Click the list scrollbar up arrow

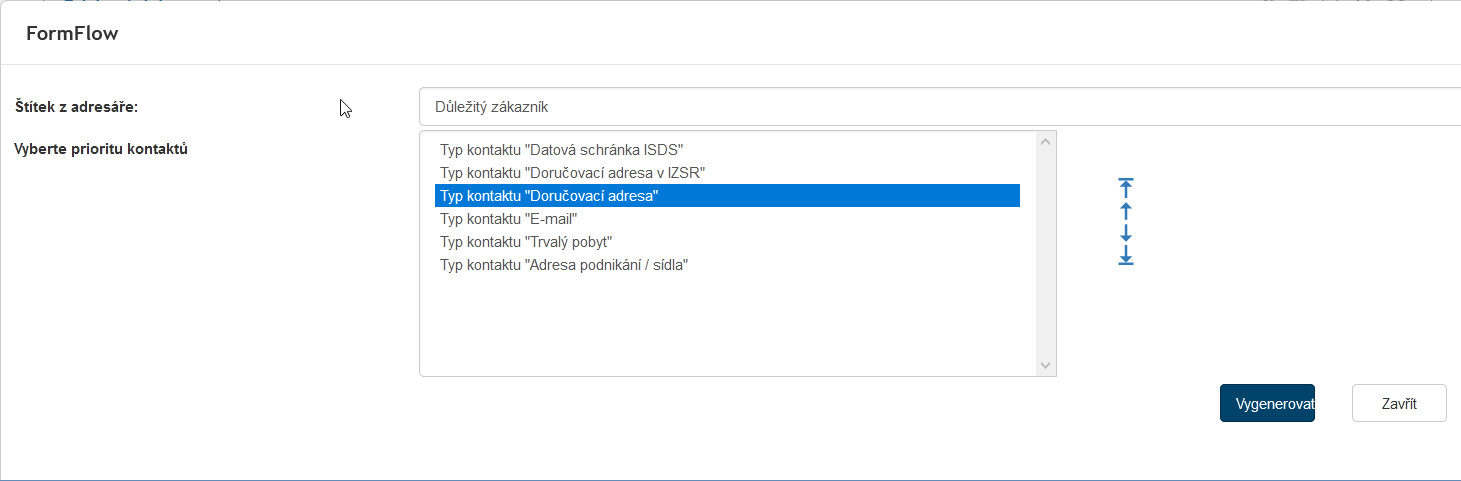click(1046, 142)
